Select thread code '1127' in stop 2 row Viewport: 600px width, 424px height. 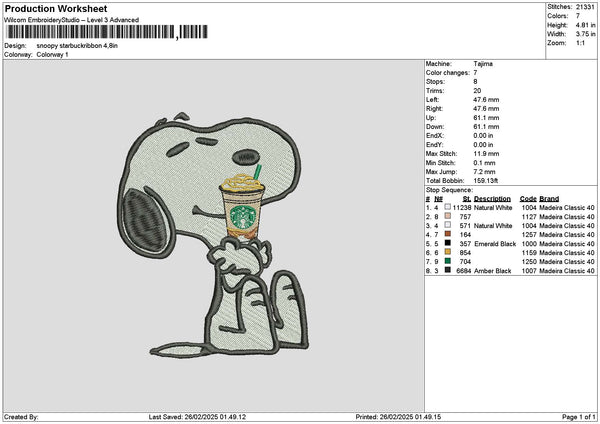pos(529,217)
